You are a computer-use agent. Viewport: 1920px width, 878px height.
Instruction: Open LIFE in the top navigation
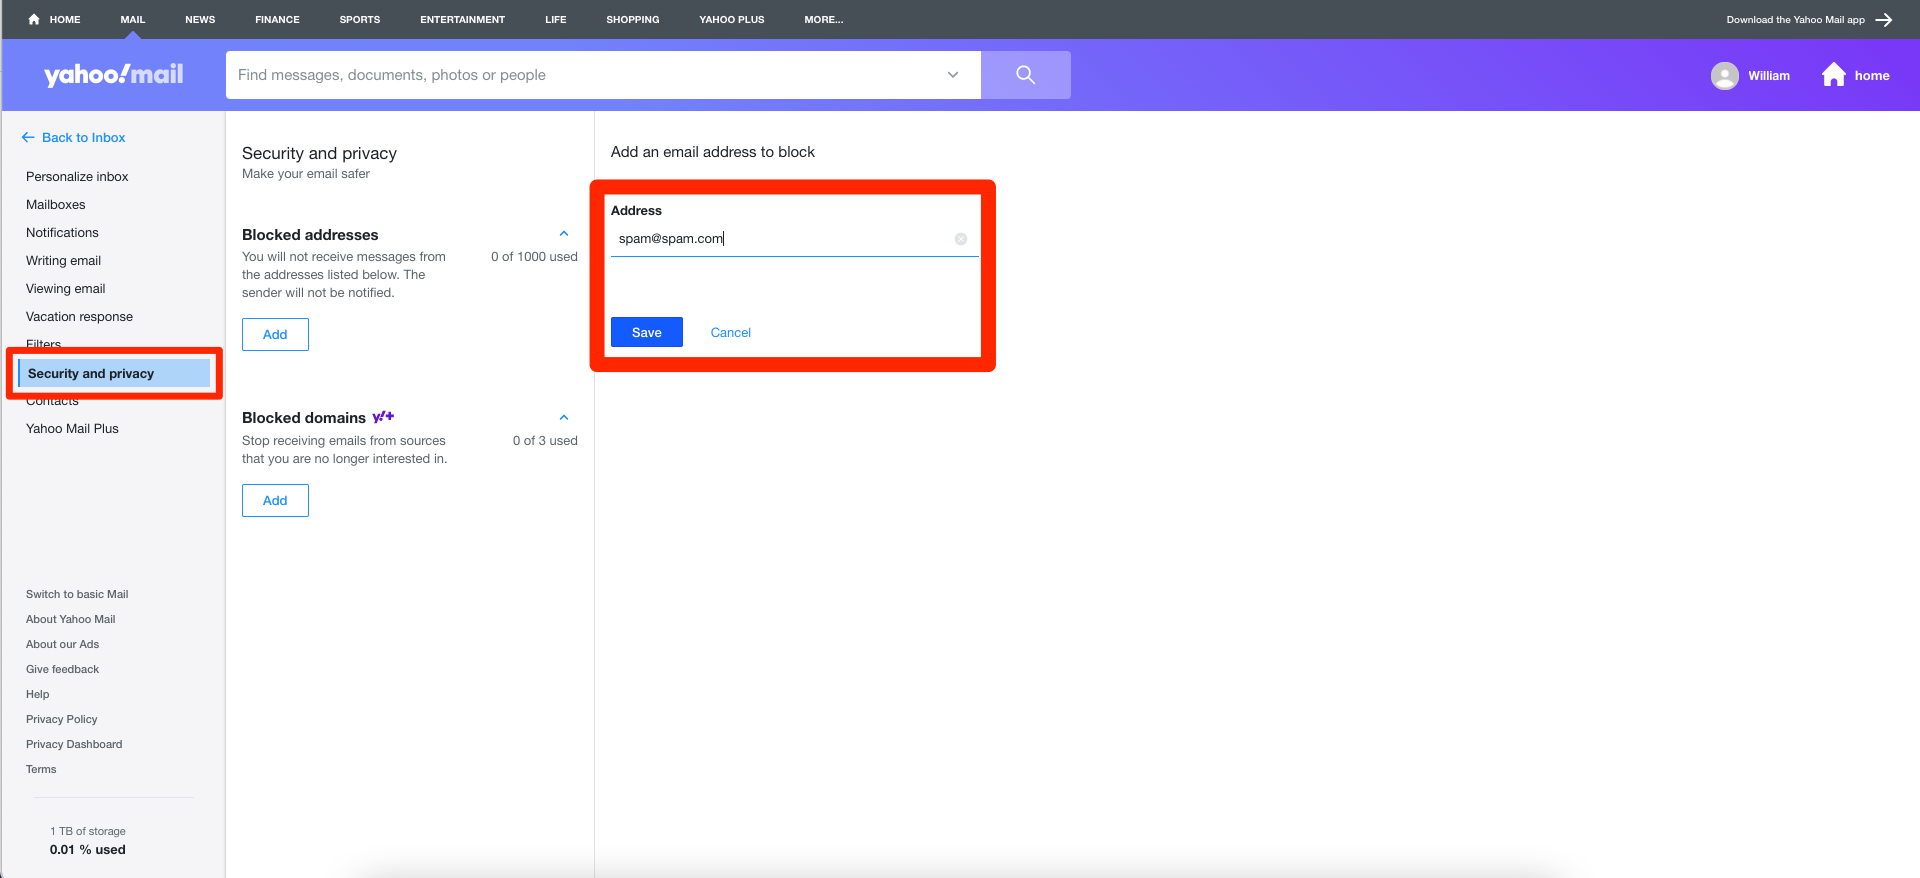tap(556, 20)
